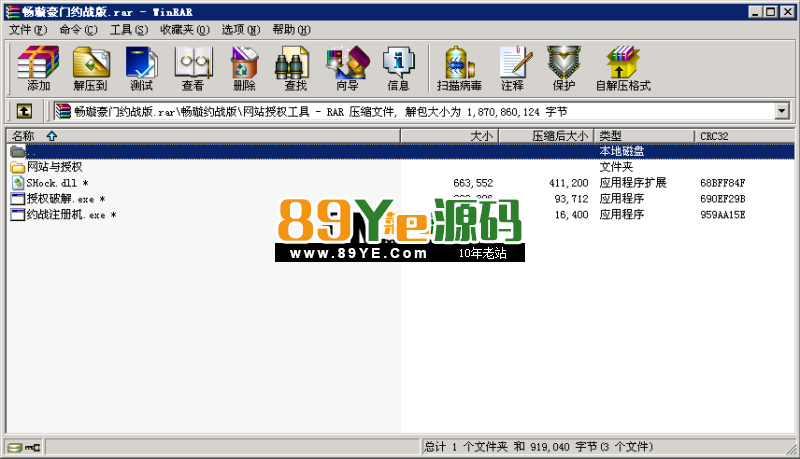The width and height of the screenshot is (800, 459).
Task: Click the archive path address field
Action: 414,111
